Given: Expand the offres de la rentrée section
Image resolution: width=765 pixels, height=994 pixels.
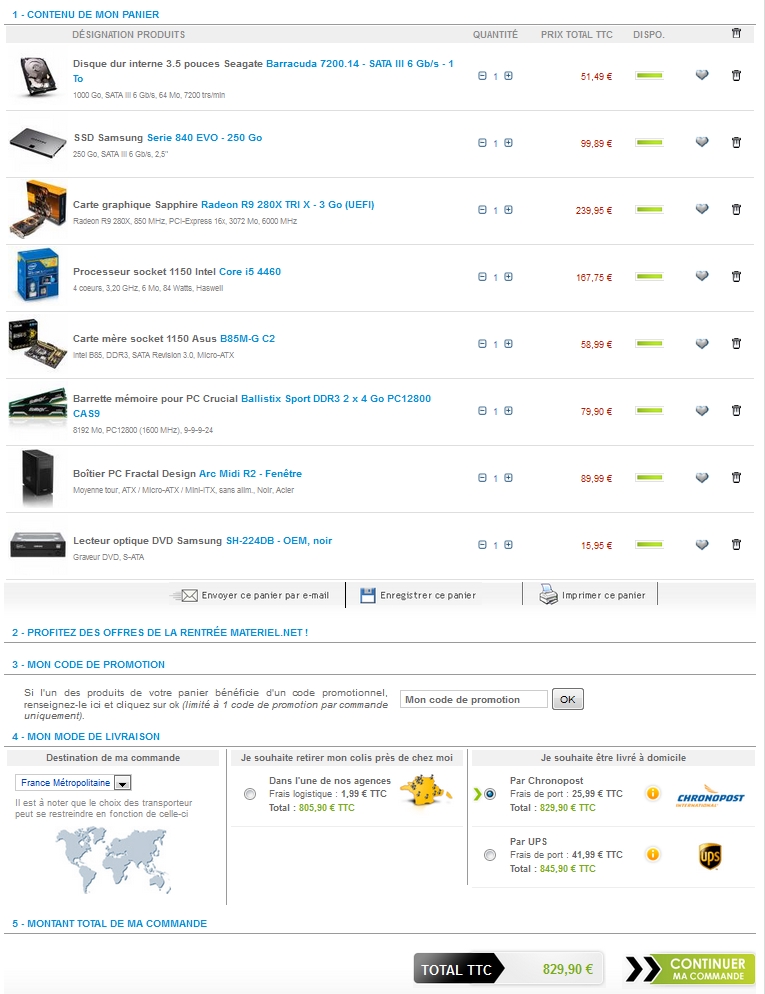Looking at the screenshot, I should click(x=160, y=633).
